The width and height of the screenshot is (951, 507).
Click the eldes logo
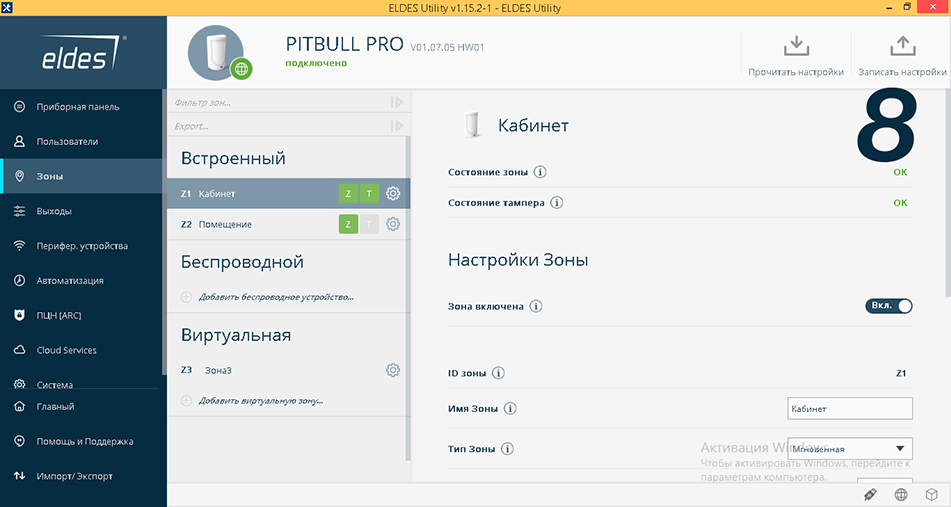tap(84, 53)
